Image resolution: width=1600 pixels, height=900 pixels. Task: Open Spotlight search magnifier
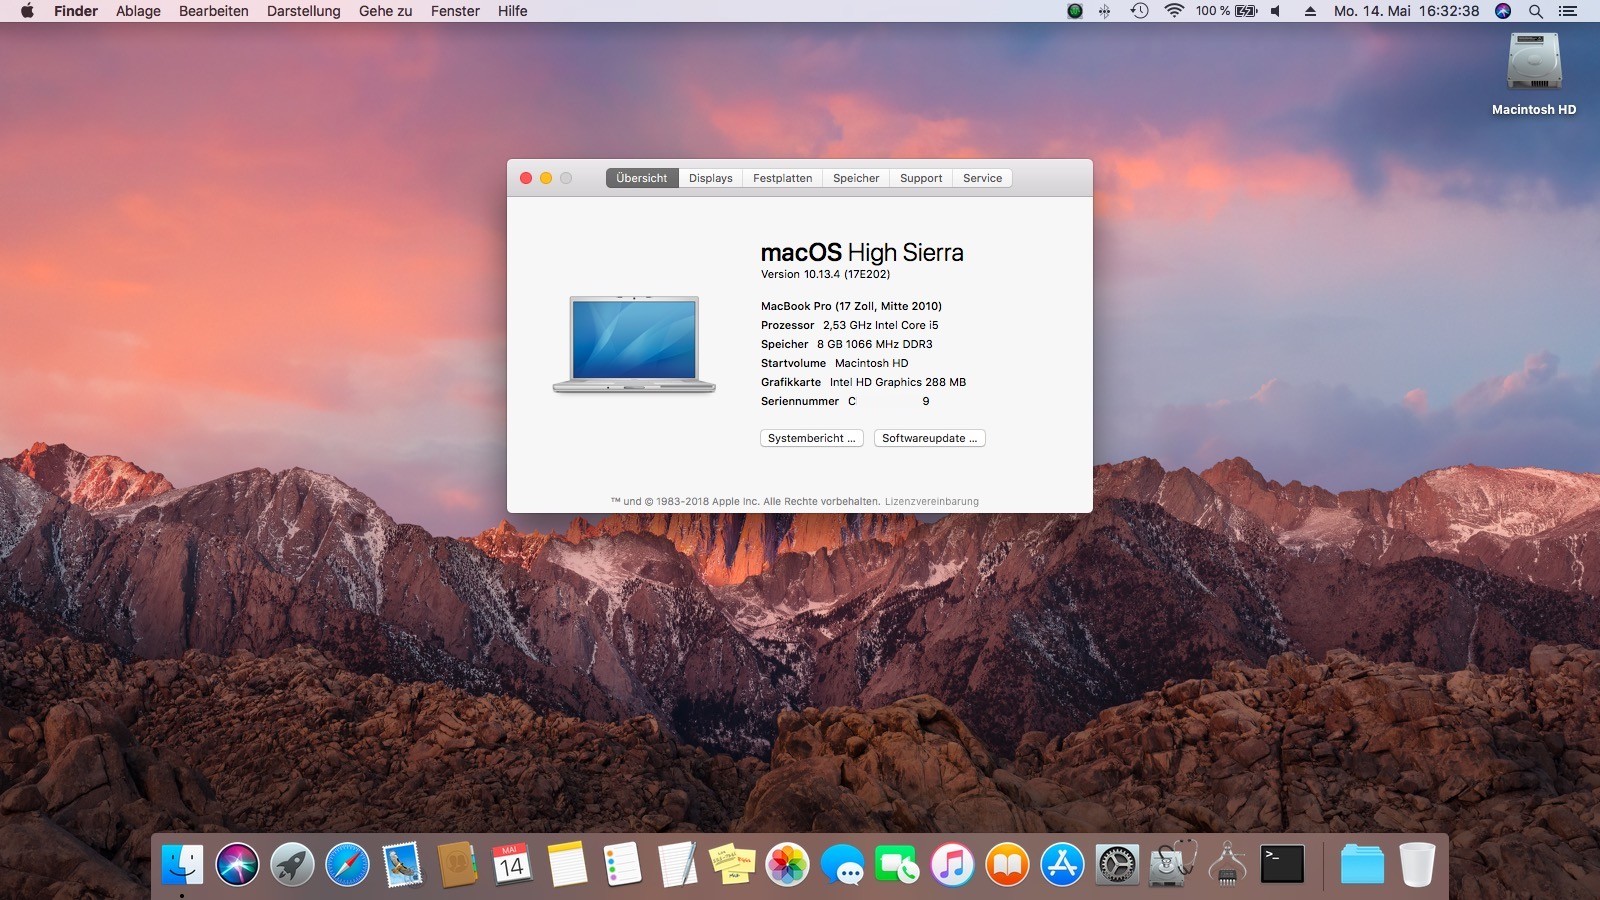tap(1536, 11)
